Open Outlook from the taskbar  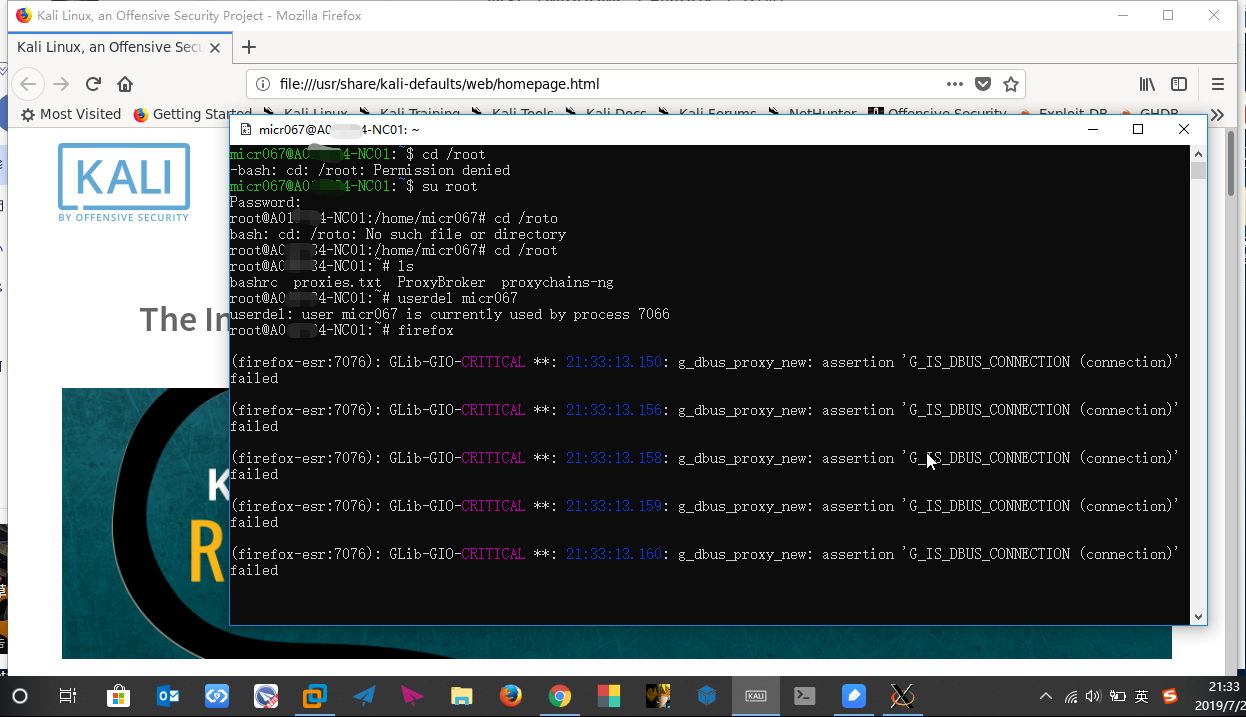pyautogui.click(x=168, y=696)
